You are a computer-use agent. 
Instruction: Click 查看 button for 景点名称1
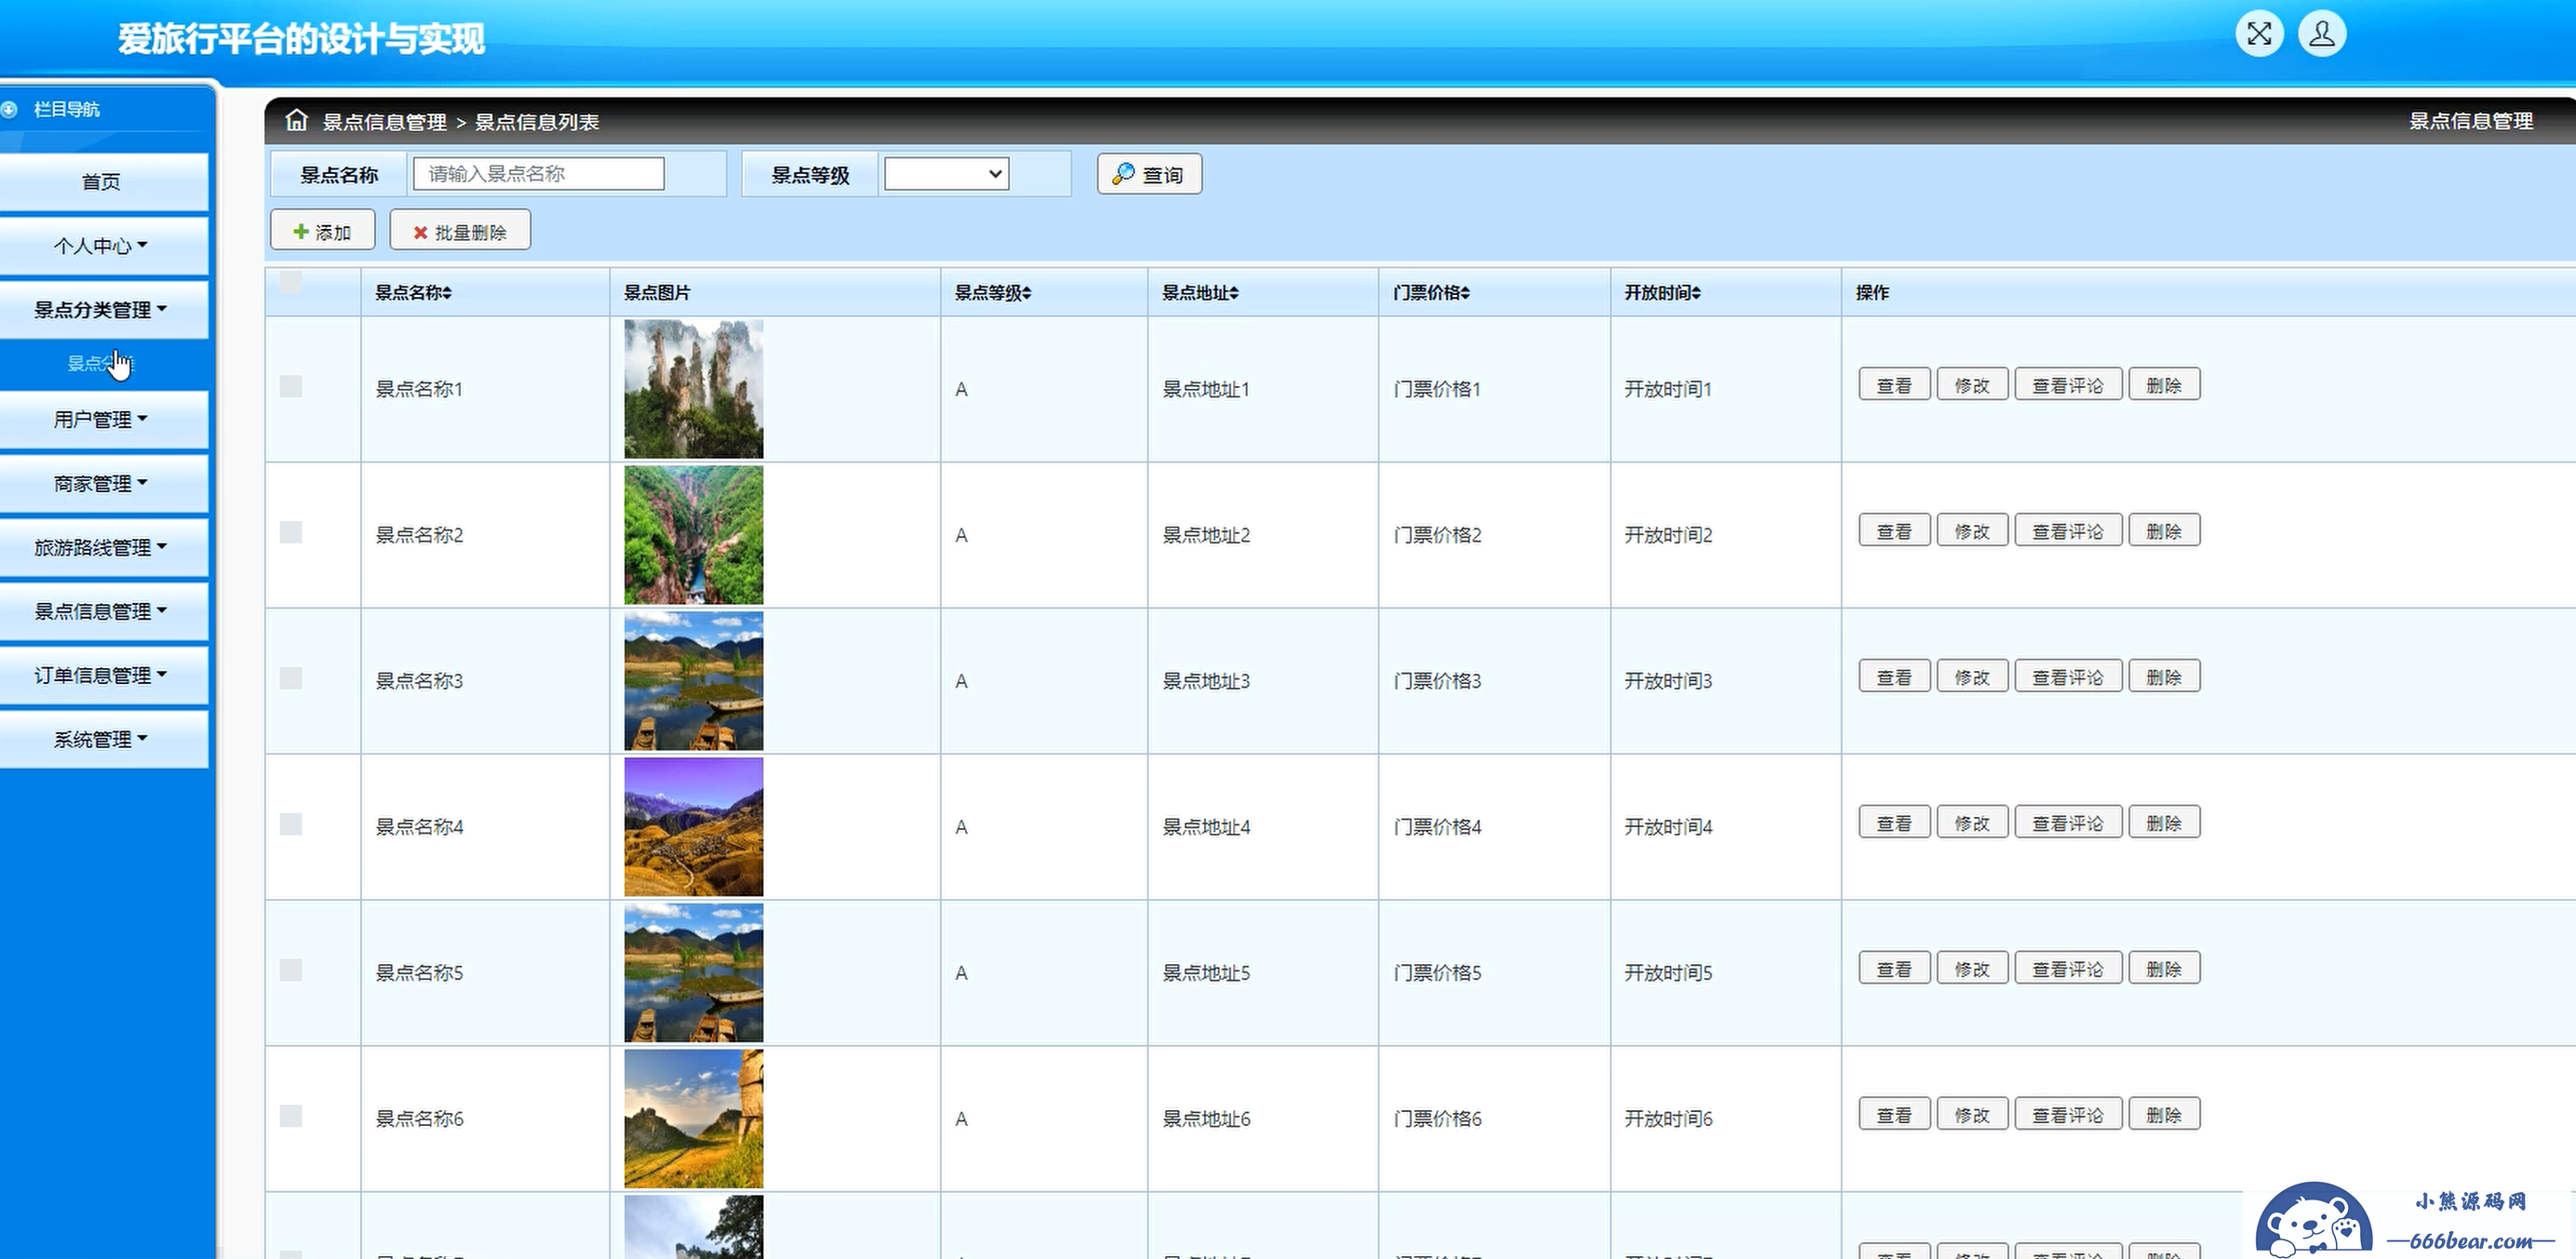(1894, 385)
